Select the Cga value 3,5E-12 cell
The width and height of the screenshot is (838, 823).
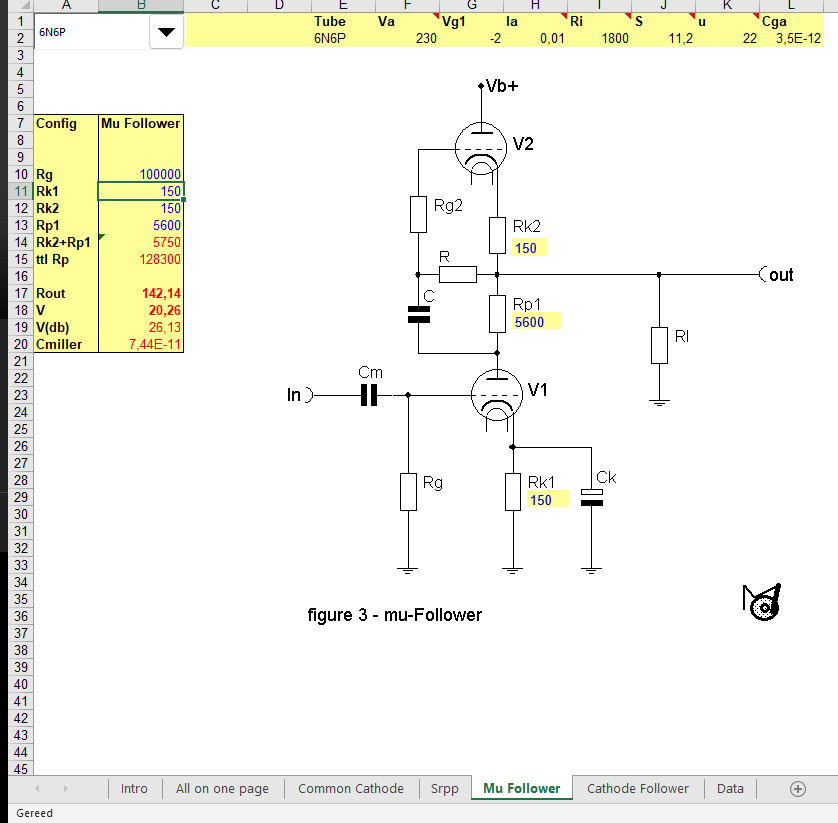click(792, 38)
